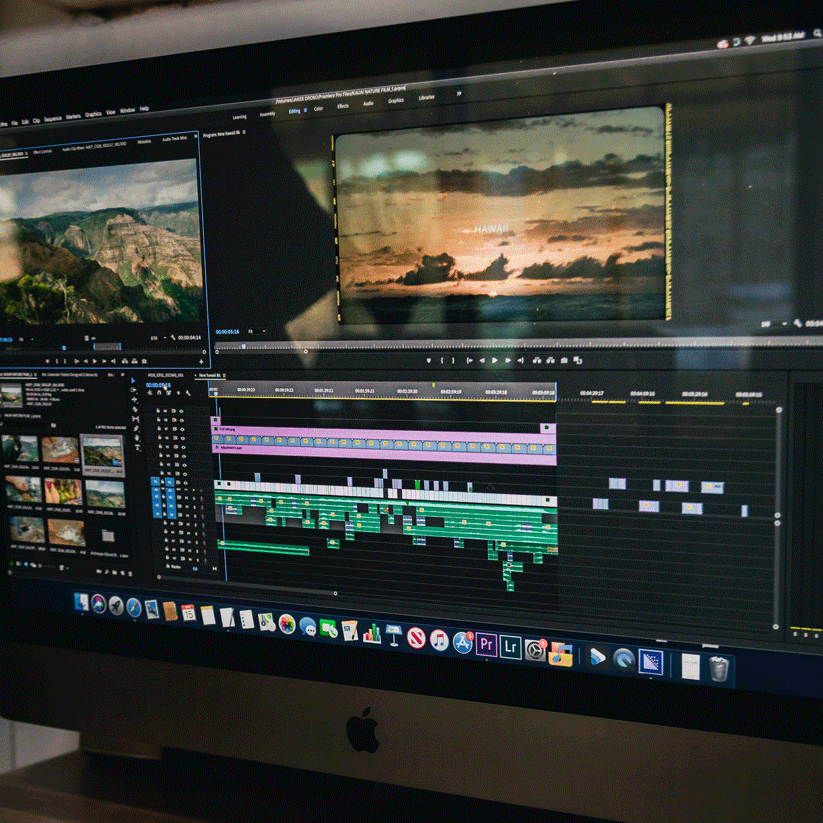Open the Program monitor Fit zoom dropdown
Image resolution: width=823 pixels, height=823 pixels.
(x=256, y=331)
